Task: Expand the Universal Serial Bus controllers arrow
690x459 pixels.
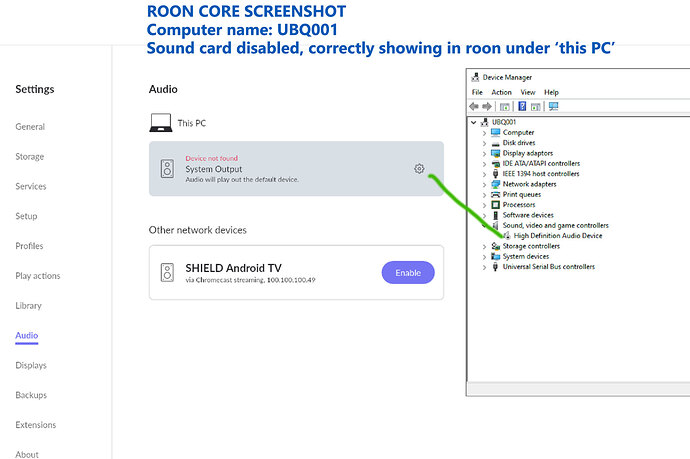Action: point(484,267)
